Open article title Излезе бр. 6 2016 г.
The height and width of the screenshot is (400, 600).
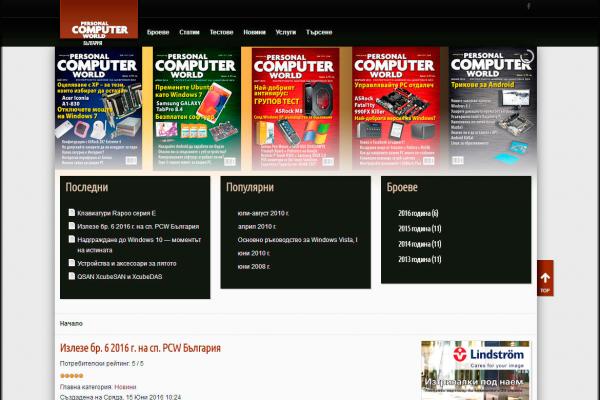(140, 348)
